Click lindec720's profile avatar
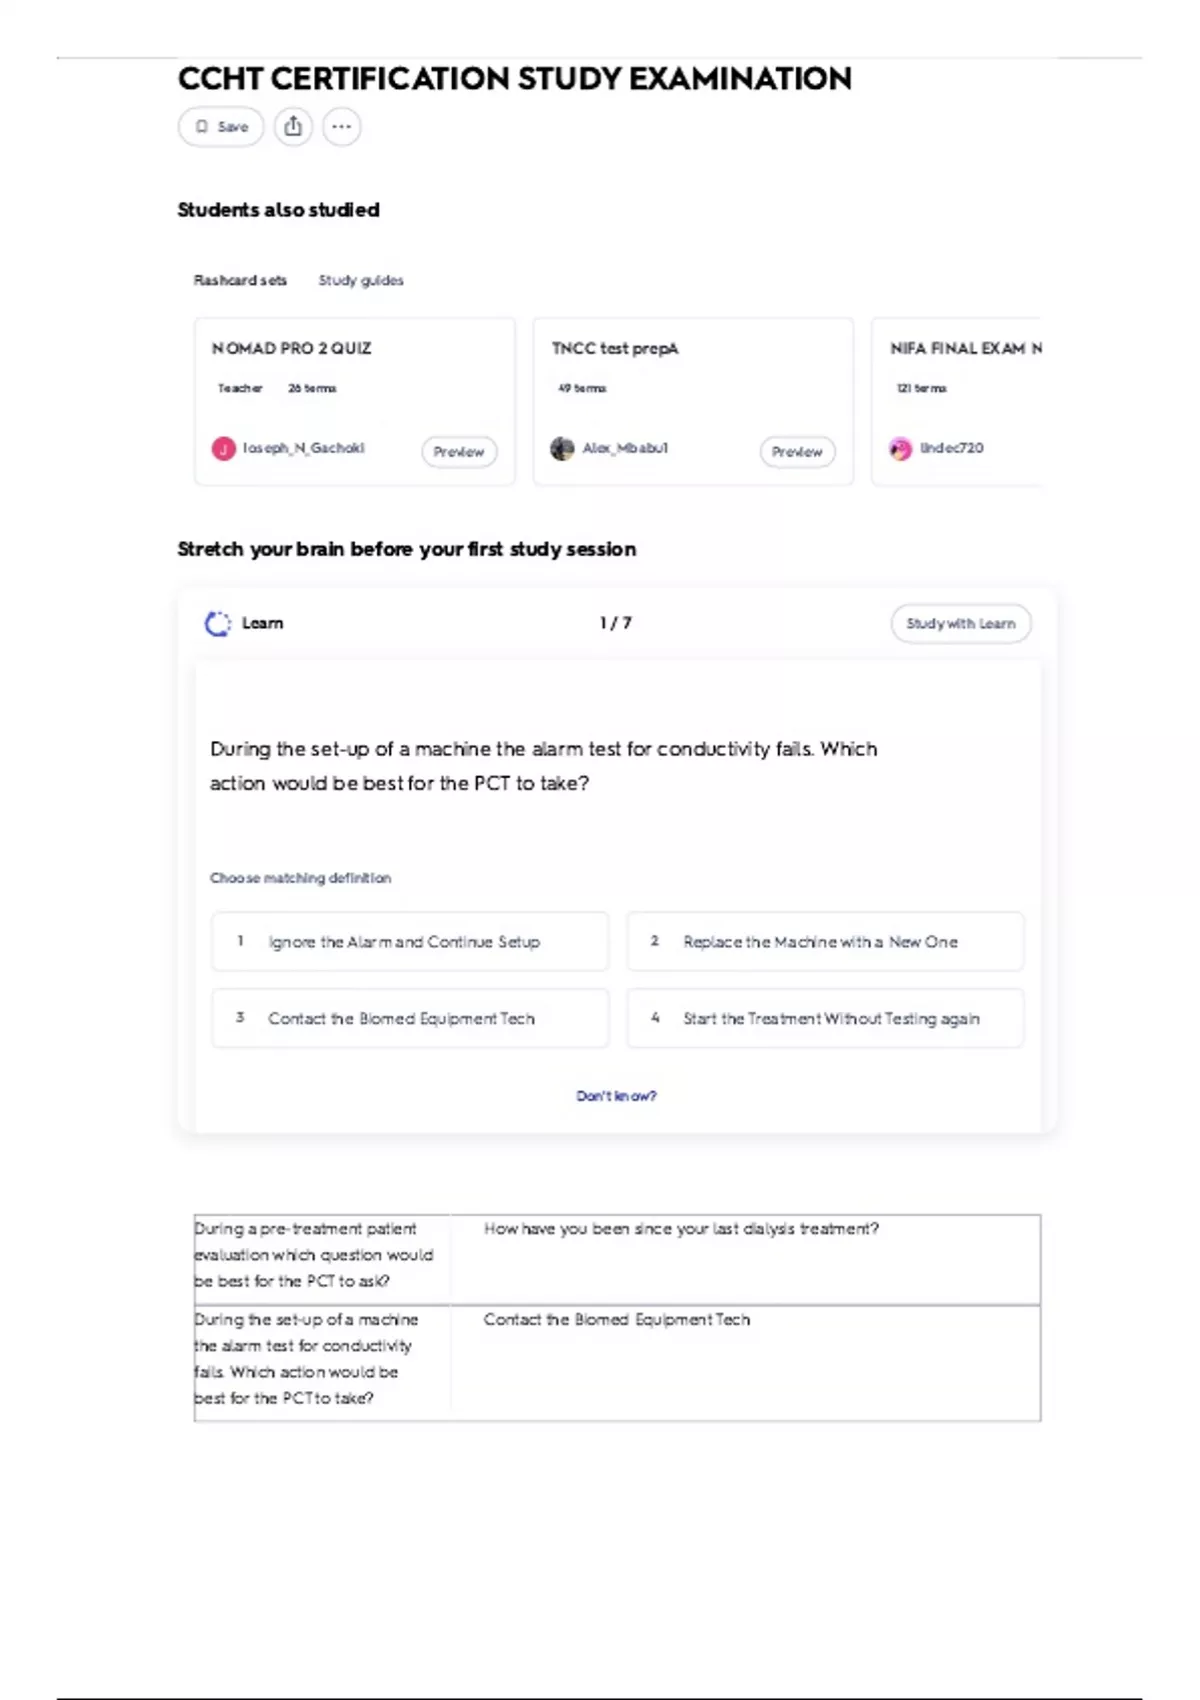The height and width of the screenshot is (1700, 1200). (x=901, y=449)
